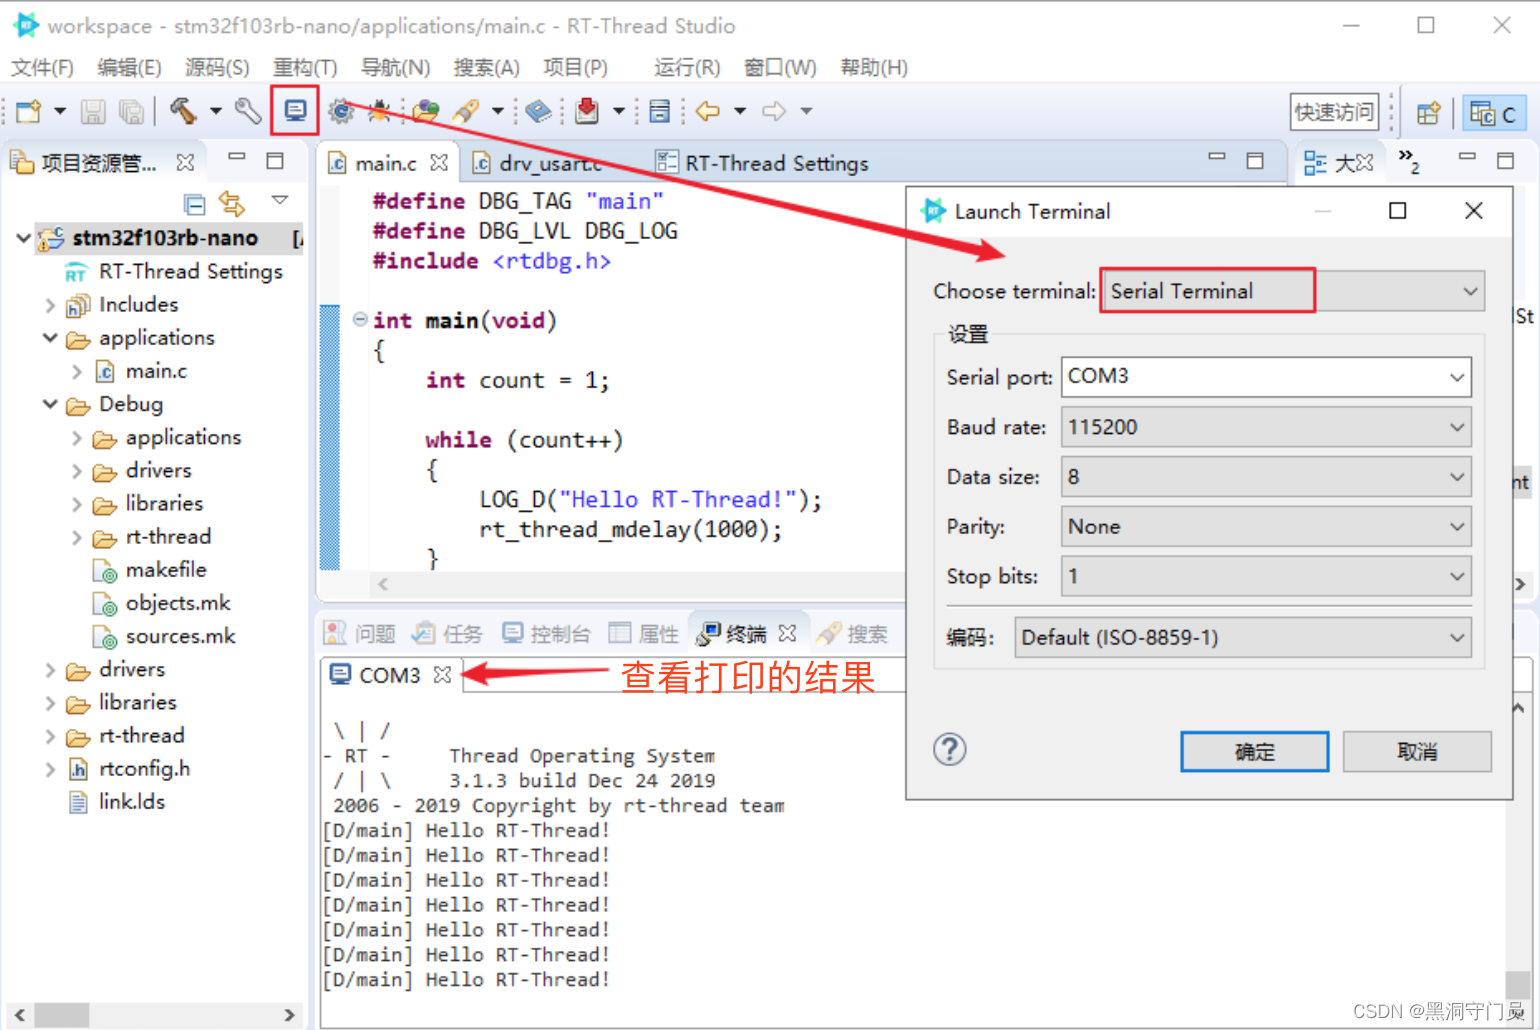Open the 运行(R) menu
1540x1030 pixels.
tap(687, 67)
